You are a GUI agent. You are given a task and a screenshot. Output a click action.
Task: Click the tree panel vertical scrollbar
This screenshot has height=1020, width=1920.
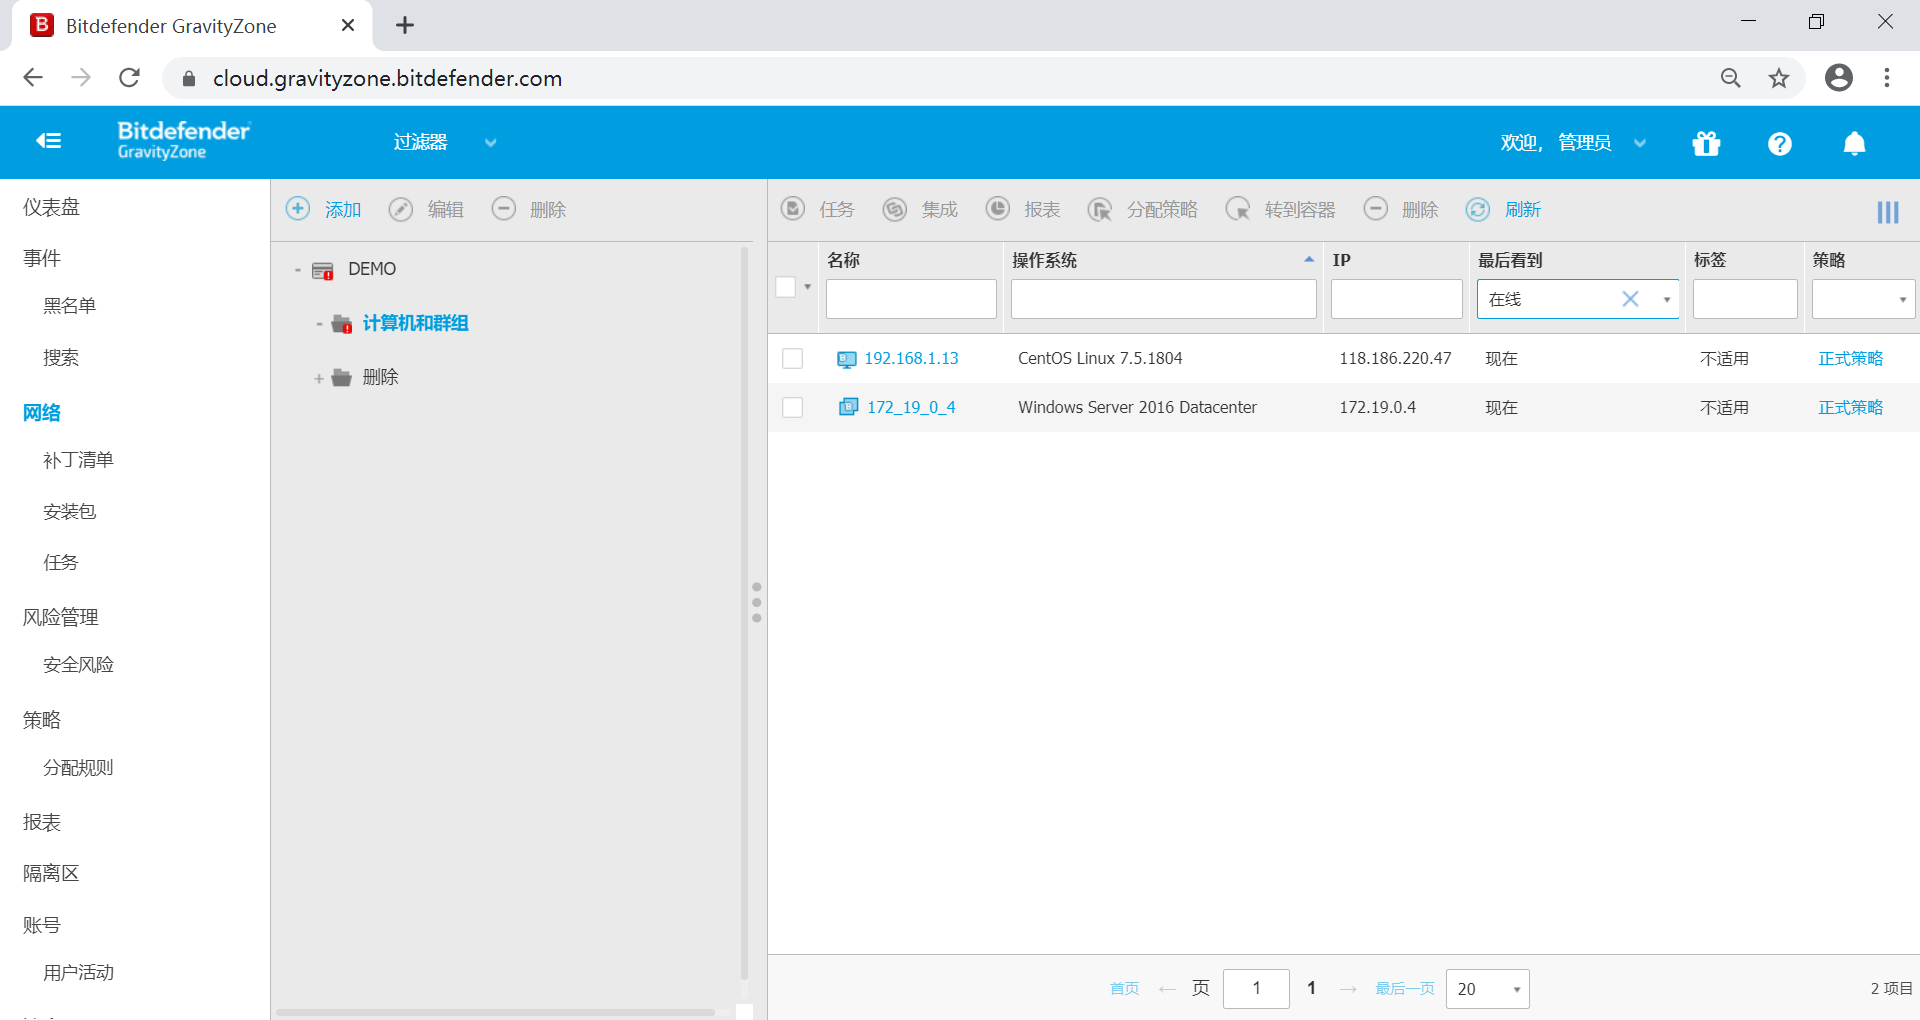click(744, 612)
